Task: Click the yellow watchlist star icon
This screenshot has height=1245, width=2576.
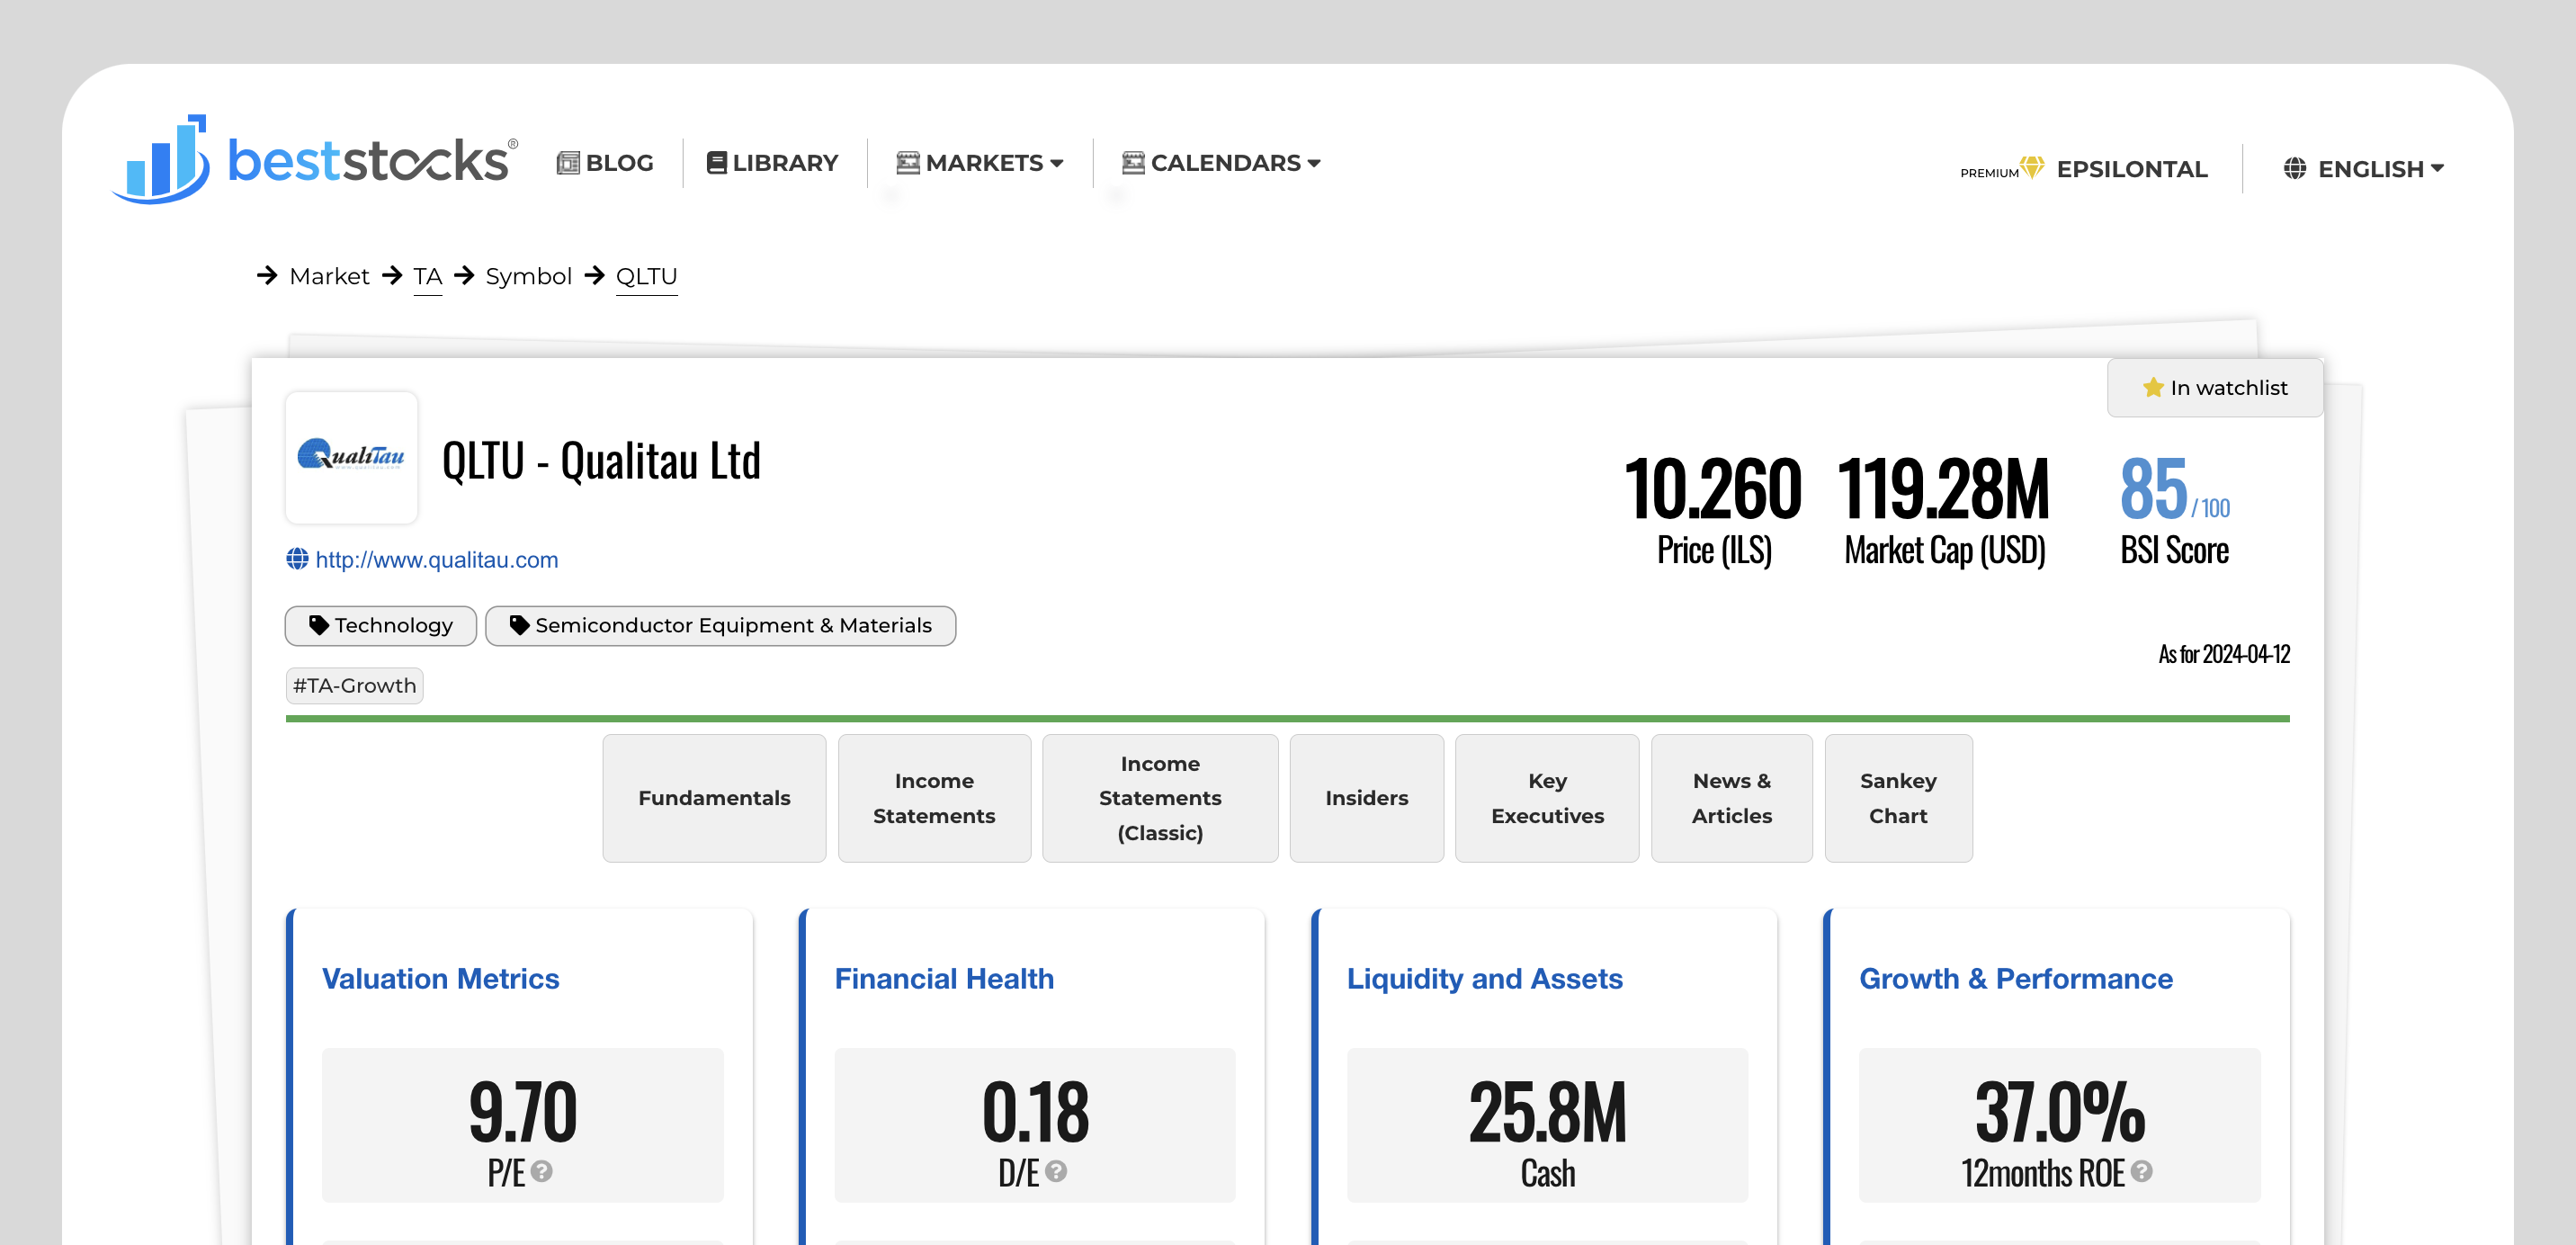Action: tap(2152, 387)
